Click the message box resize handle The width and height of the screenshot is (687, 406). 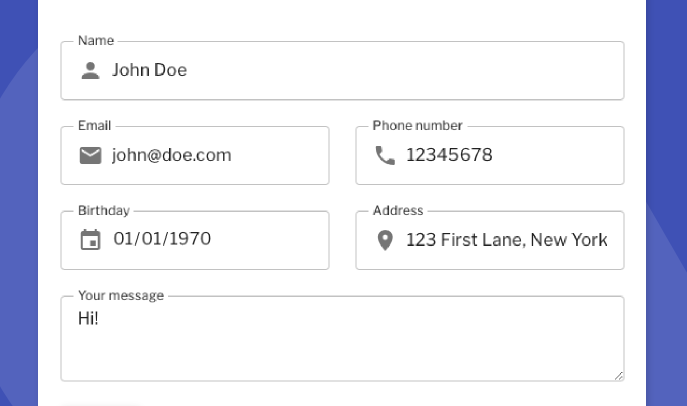click(x=619, y=376)
